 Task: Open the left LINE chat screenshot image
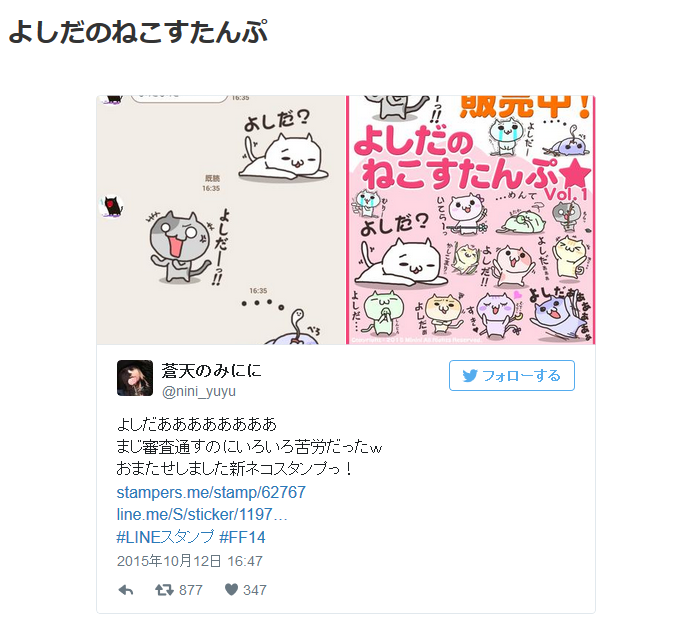221,220
